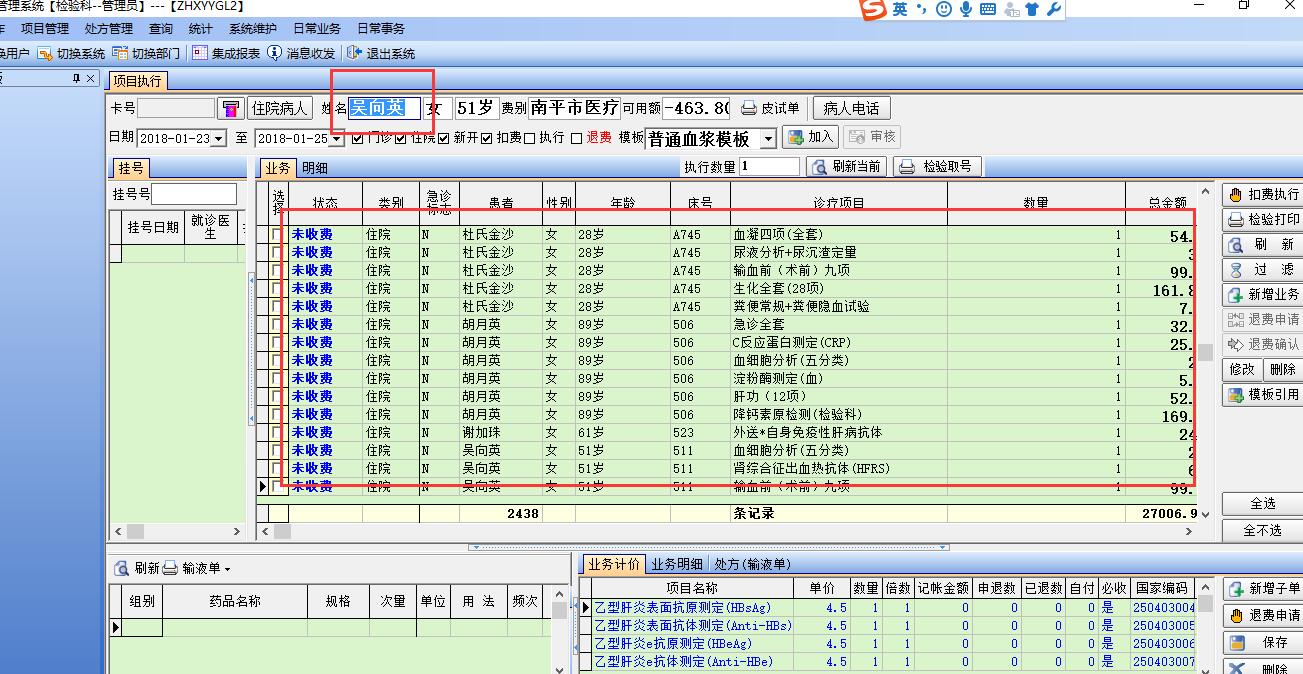
Task: Click the pin icon on left panel
Action: 76,78
